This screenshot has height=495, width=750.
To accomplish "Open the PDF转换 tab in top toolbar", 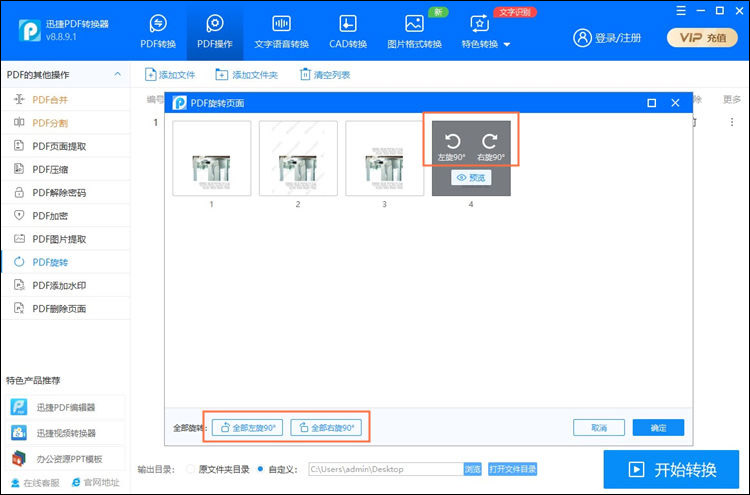I will click(157, 31).
